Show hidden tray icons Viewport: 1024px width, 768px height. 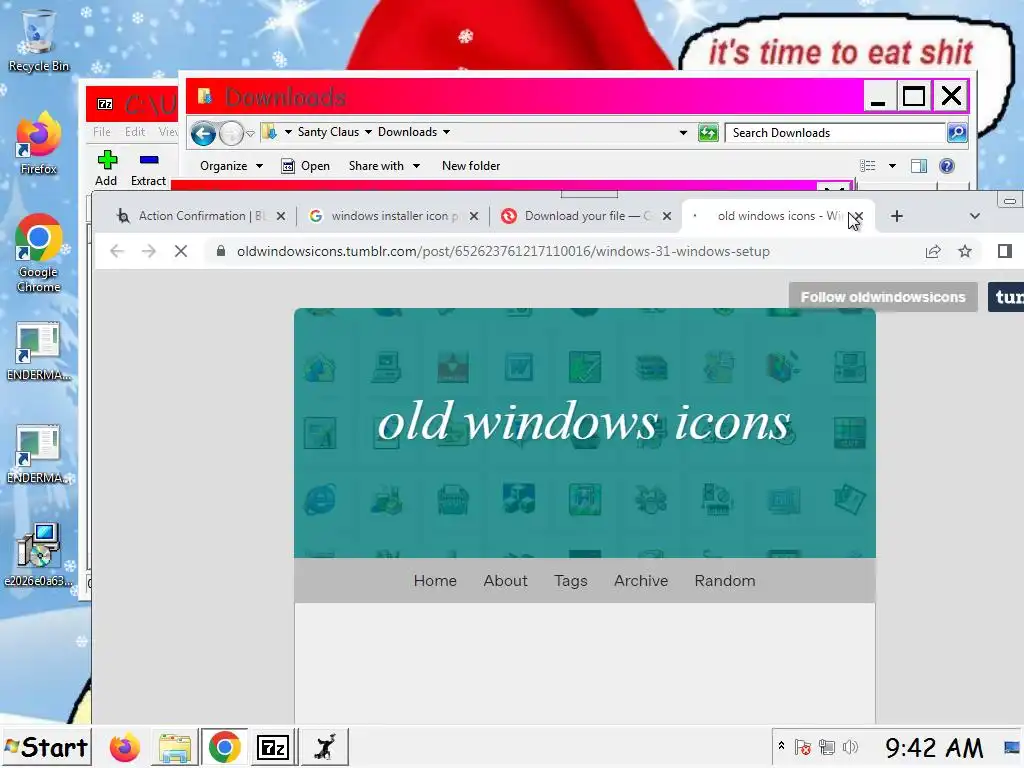(781, 745)
